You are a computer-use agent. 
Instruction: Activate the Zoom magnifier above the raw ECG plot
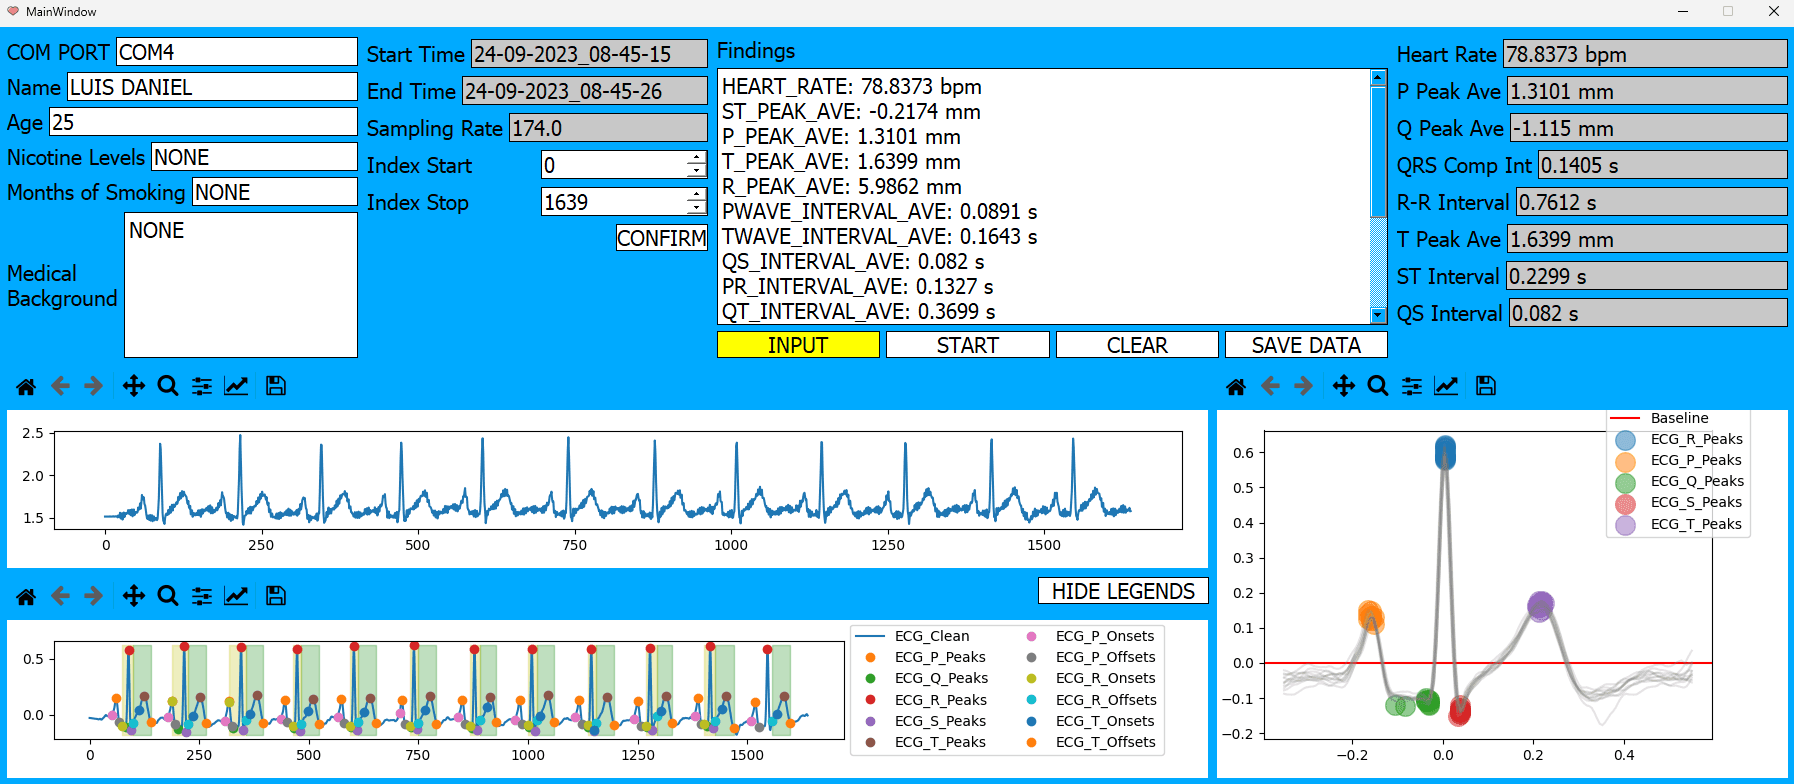(168, 386)
